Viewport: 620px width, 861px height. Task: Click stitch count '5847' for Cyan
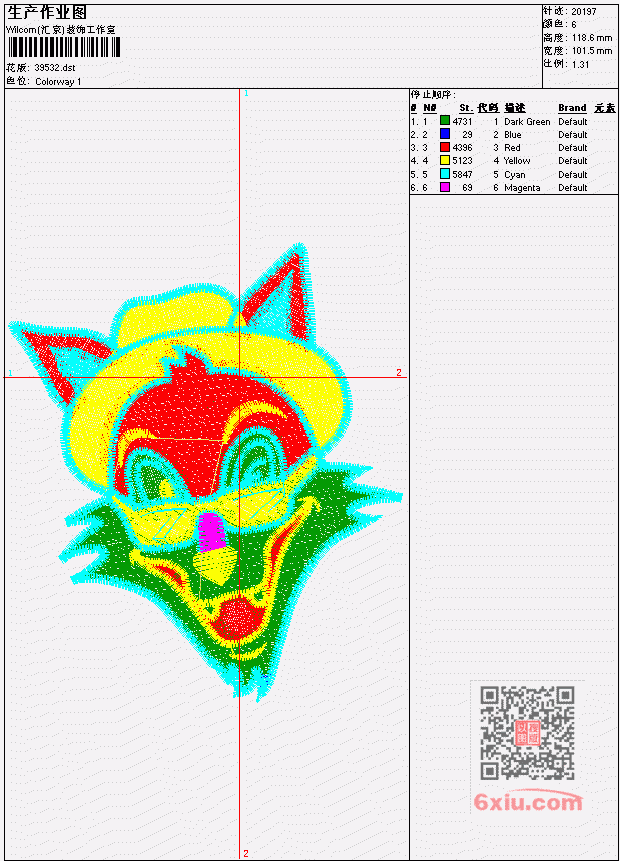462,175
